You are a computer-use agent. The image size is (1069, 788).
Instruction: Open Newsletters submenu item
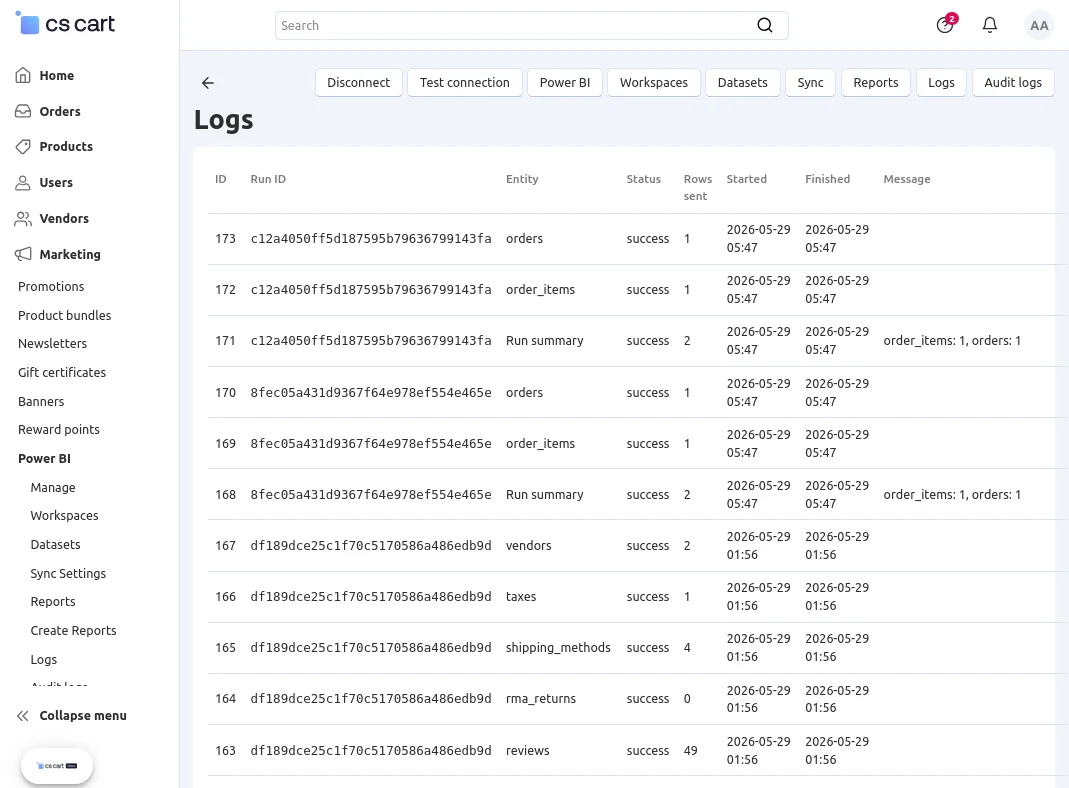tap(52, 344)
